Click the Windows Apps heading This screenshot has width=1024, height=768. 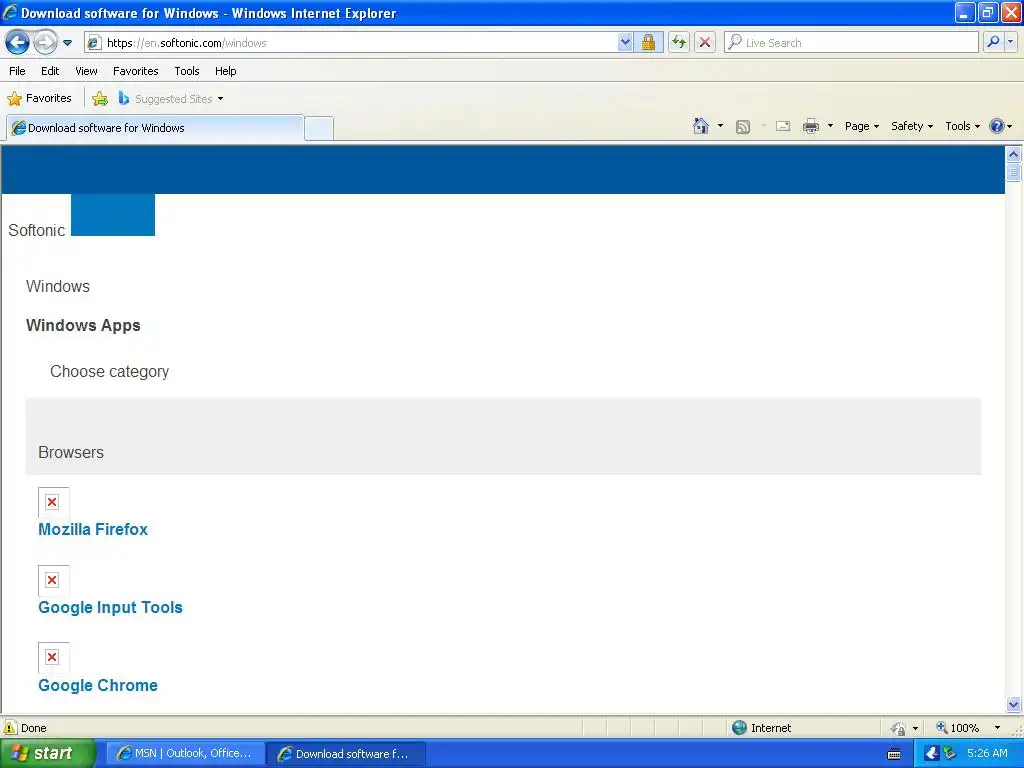(x=83, y=325)
